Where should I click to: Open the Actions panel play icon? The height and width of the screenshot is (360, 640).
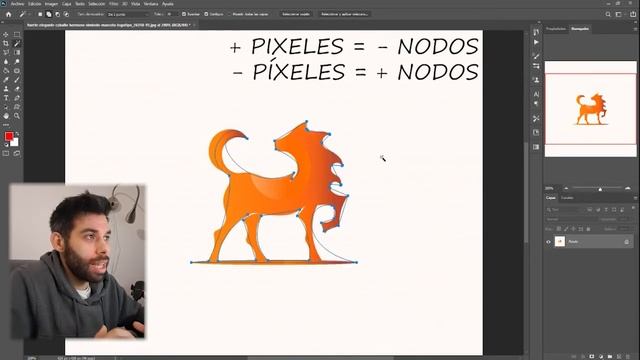[536, 42]
